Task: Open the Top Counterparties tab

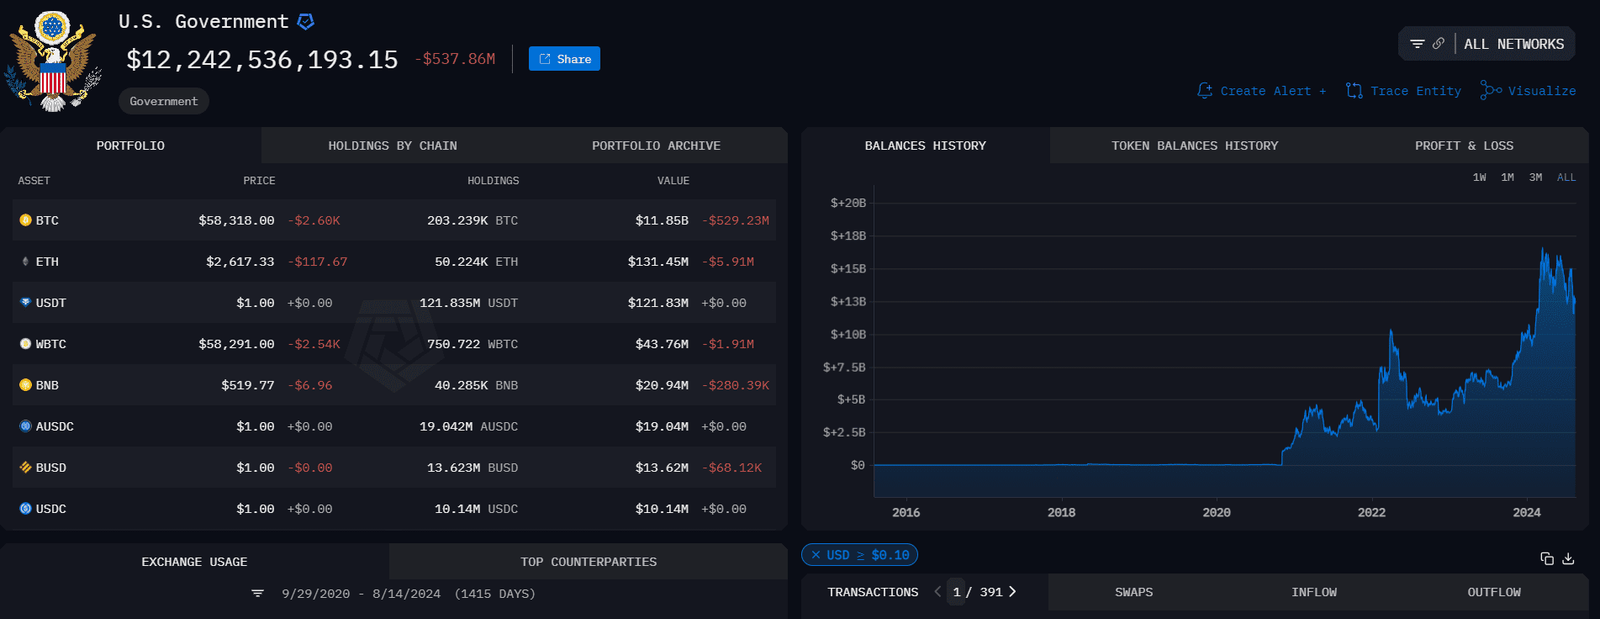Action: [x=589, y=561]
